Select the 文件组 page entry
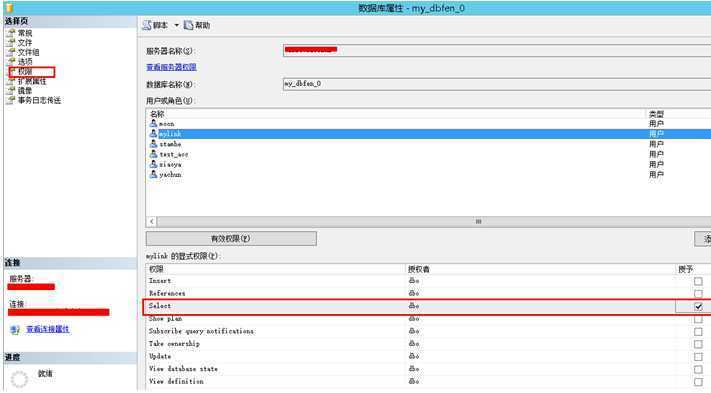Viewport: 711px width, 393px height. [28, 52]
